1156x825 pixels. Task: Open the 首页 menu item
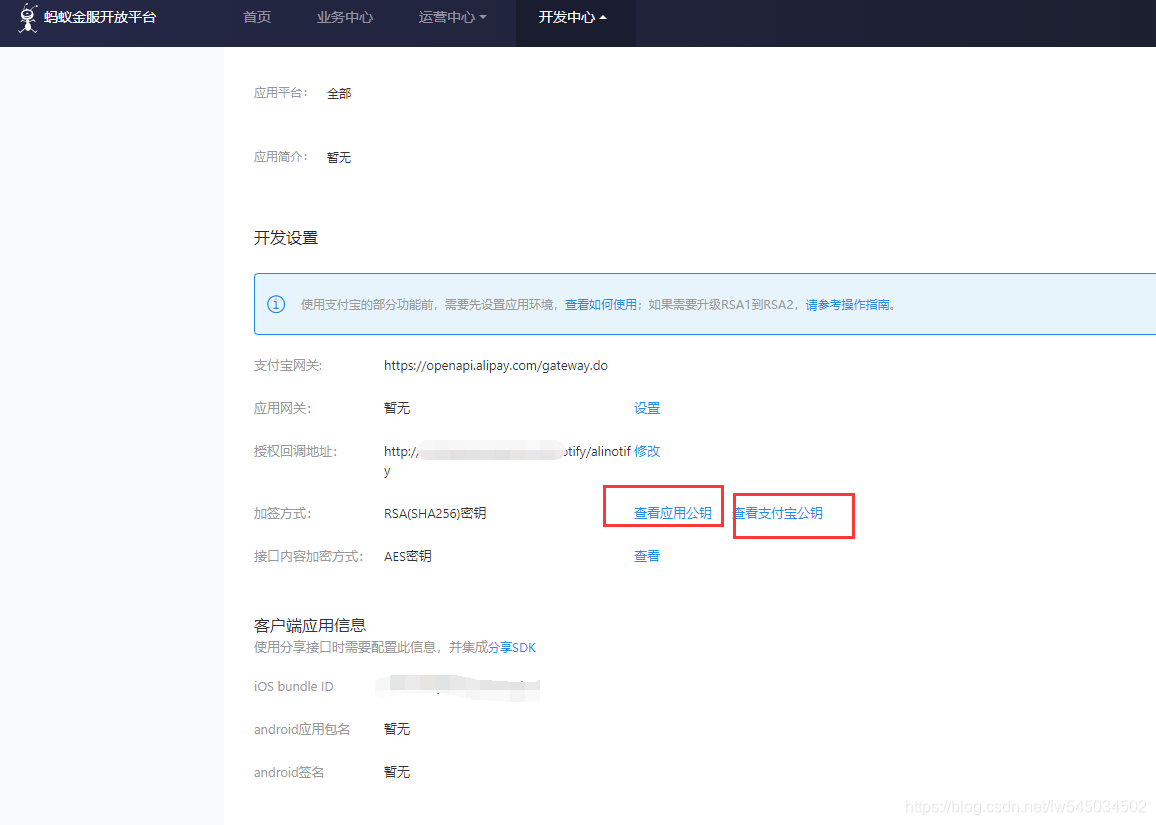tap(257, 17)
